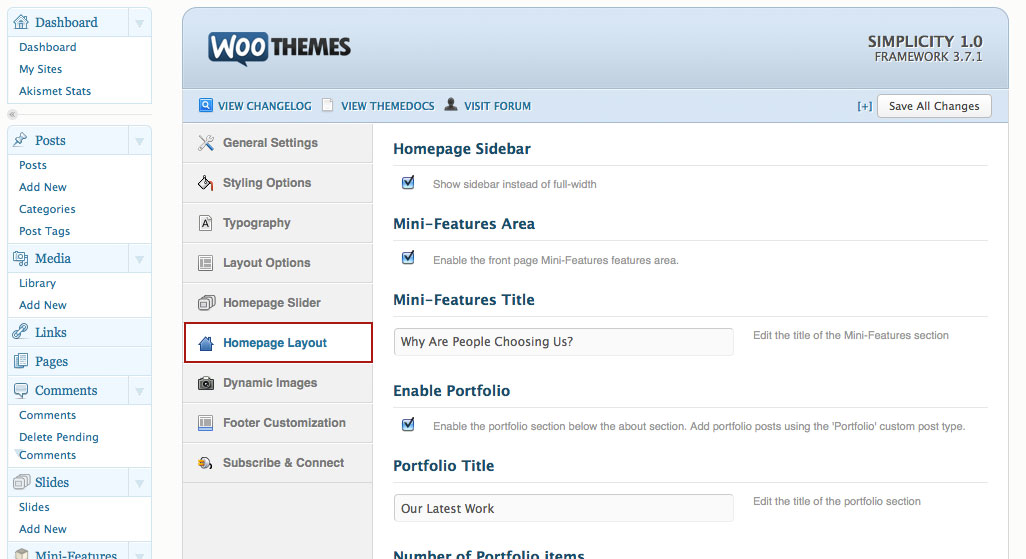Viewport: 1026px width, 559px height.
Task: Click the Footer Customization icon
Action: coord(206,423)
